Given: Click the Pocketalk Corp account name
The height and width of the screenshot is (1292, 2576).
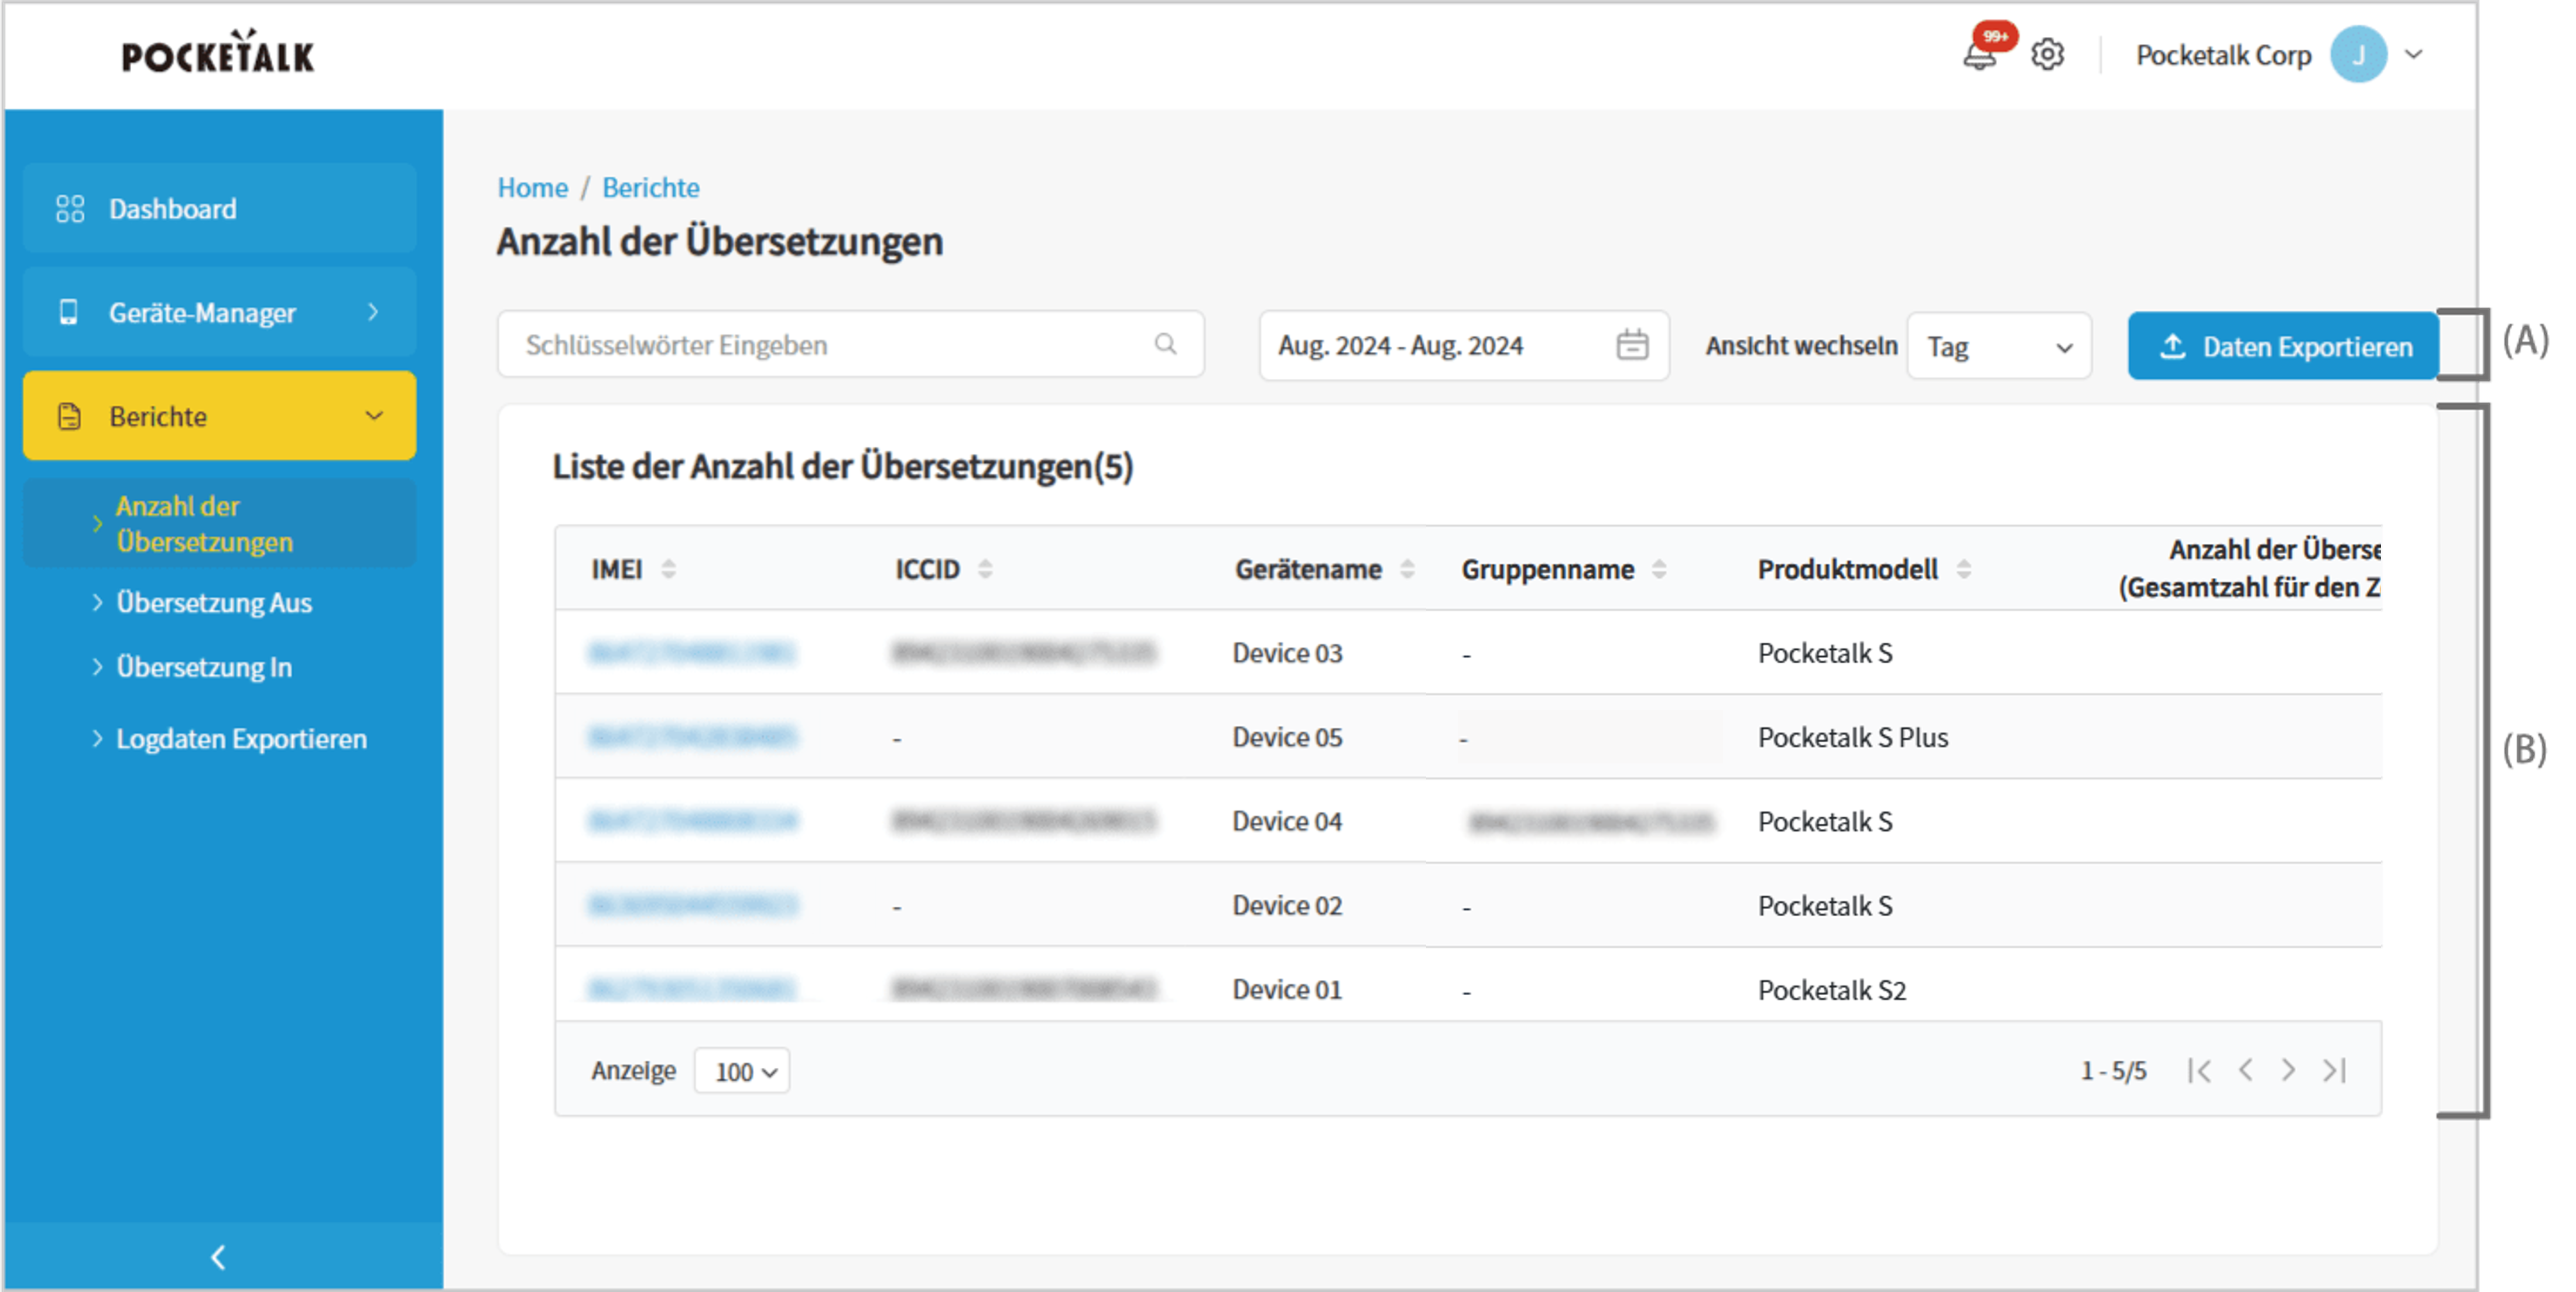Looking at the screenshot, I should click(2223, 55).
